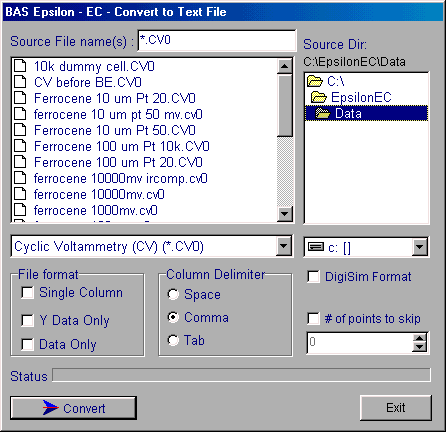Click the Status progress bar
The width and height of the screenshot is (446, 432).
tap(241, 375)
